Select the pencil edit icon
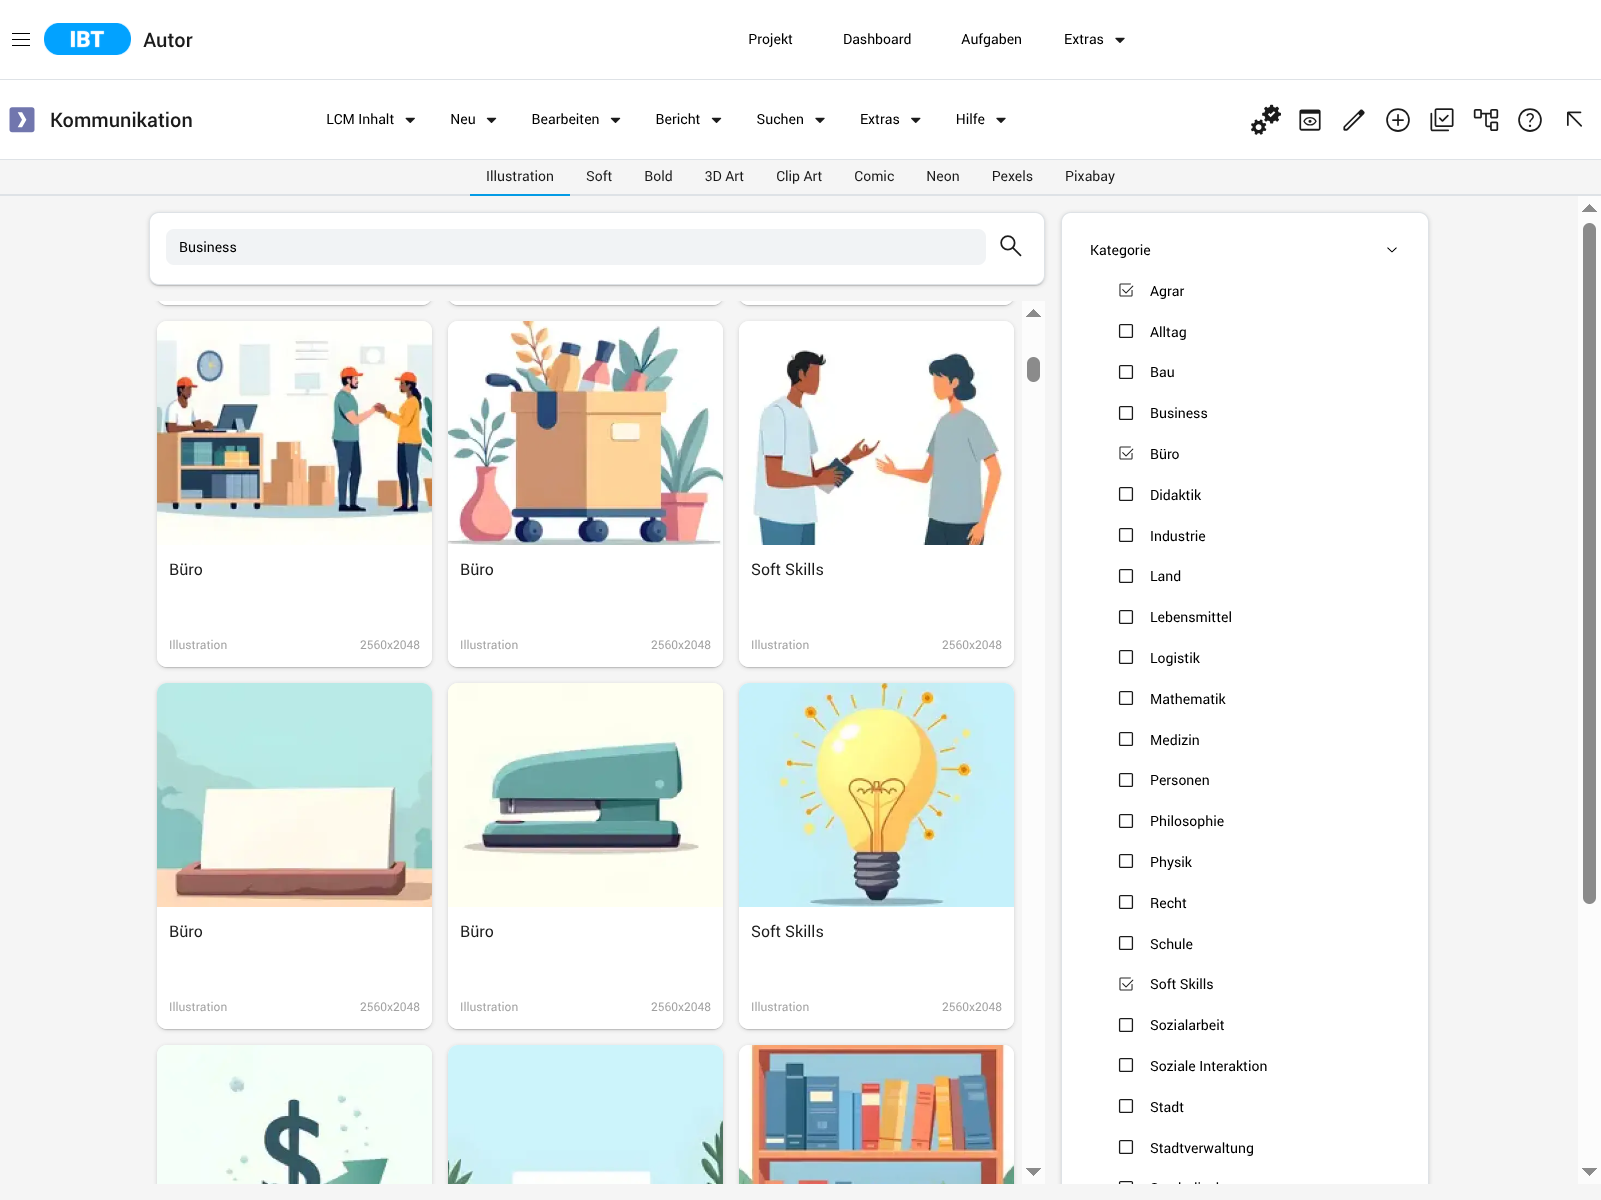This screenshot has height=1200, width=1601. click(x=1354, y=120)
